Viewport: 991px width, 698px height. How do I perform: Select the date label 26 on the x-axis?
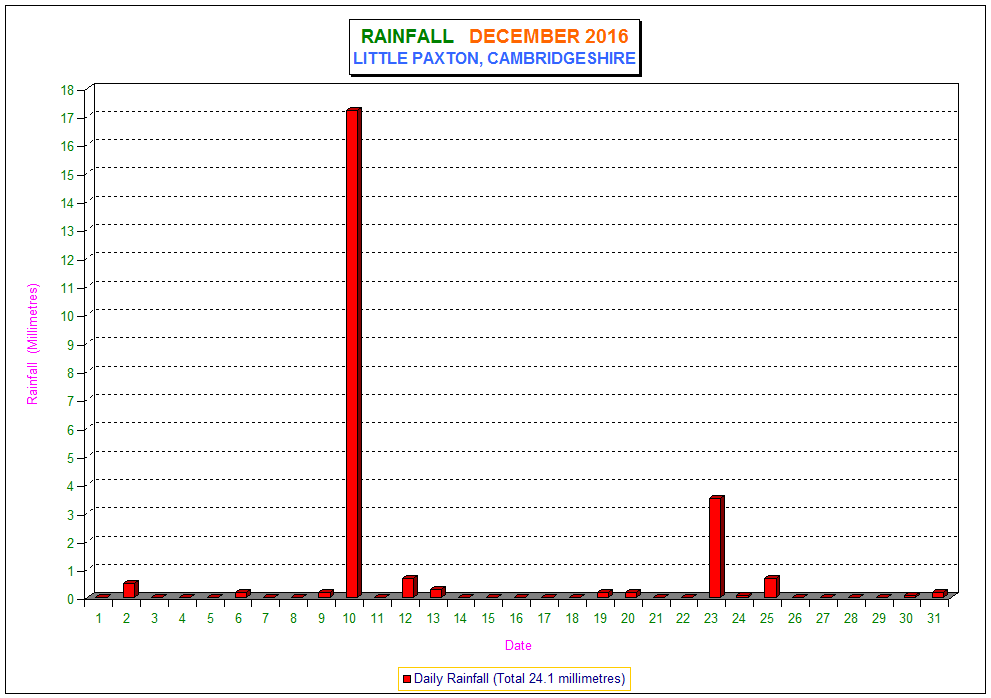[794, 618]
